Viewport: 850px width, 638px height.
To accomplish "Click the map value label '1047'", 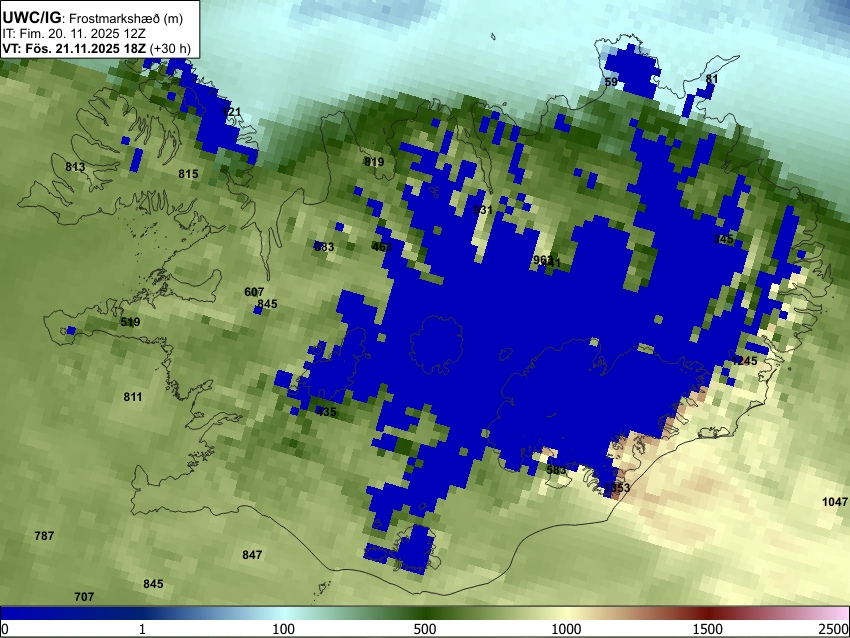I will [x=835, y=502].
